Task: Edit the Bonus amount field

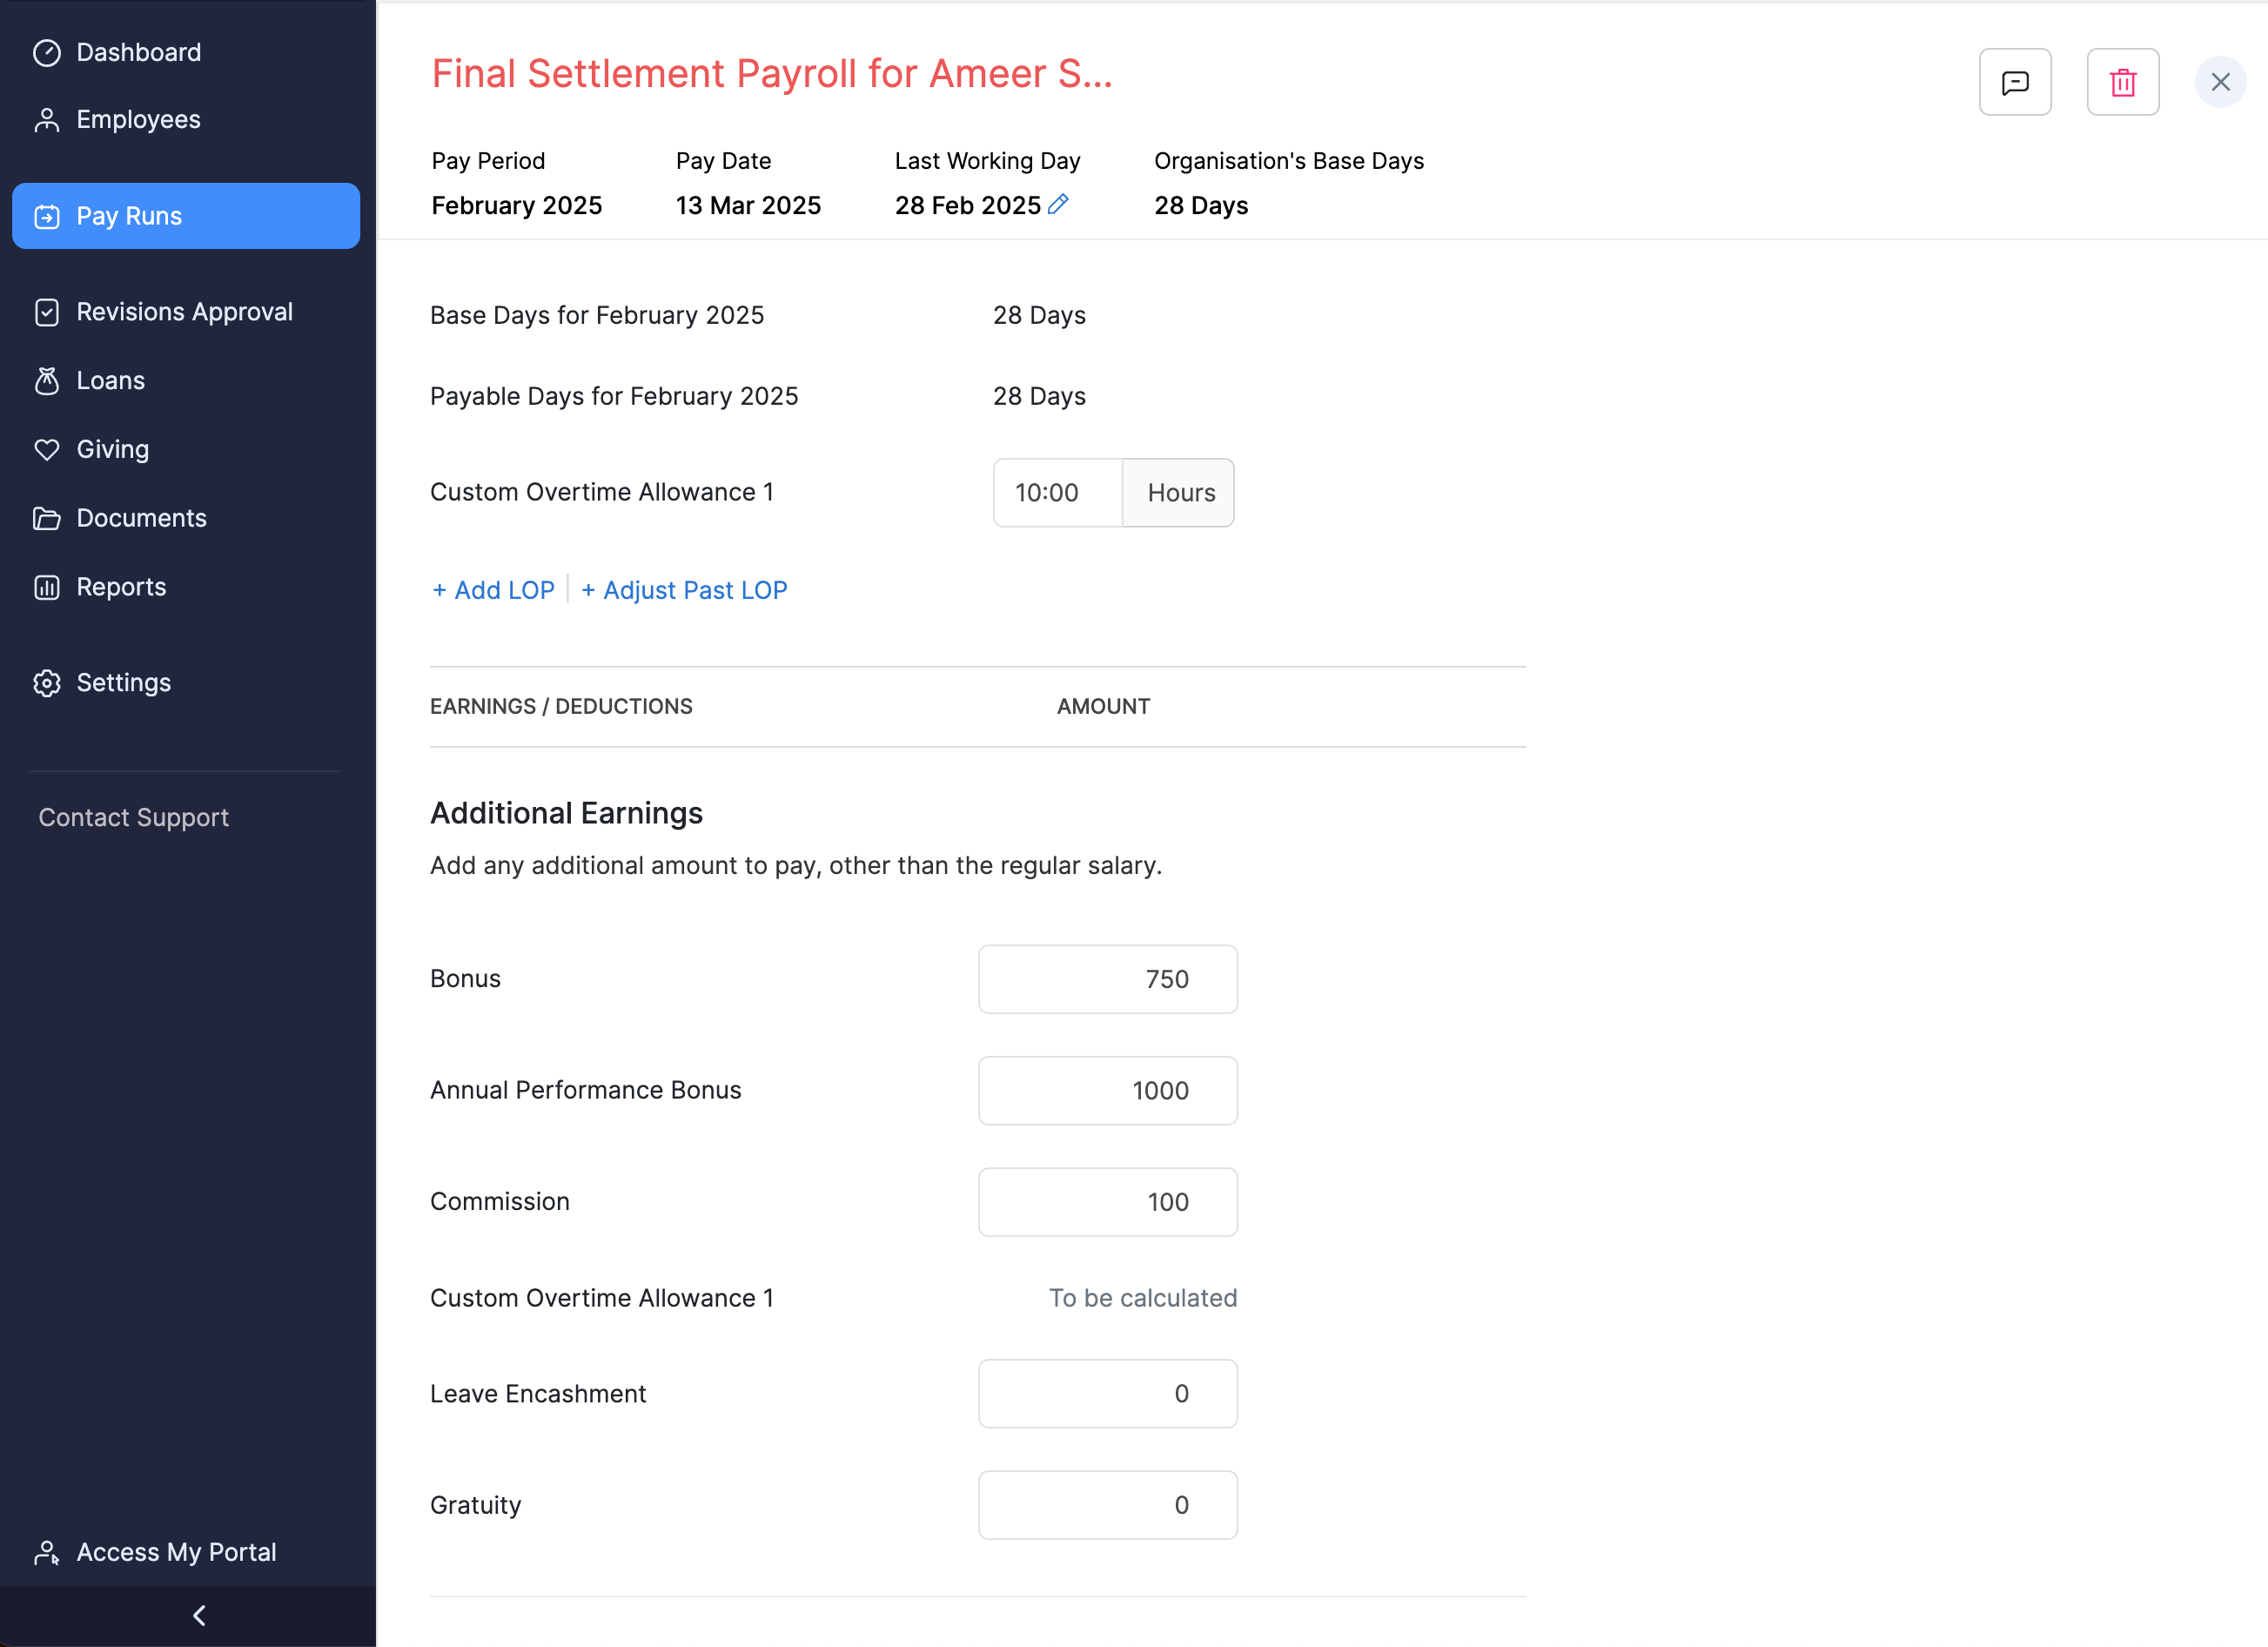Action: (x=1107, y=979)
